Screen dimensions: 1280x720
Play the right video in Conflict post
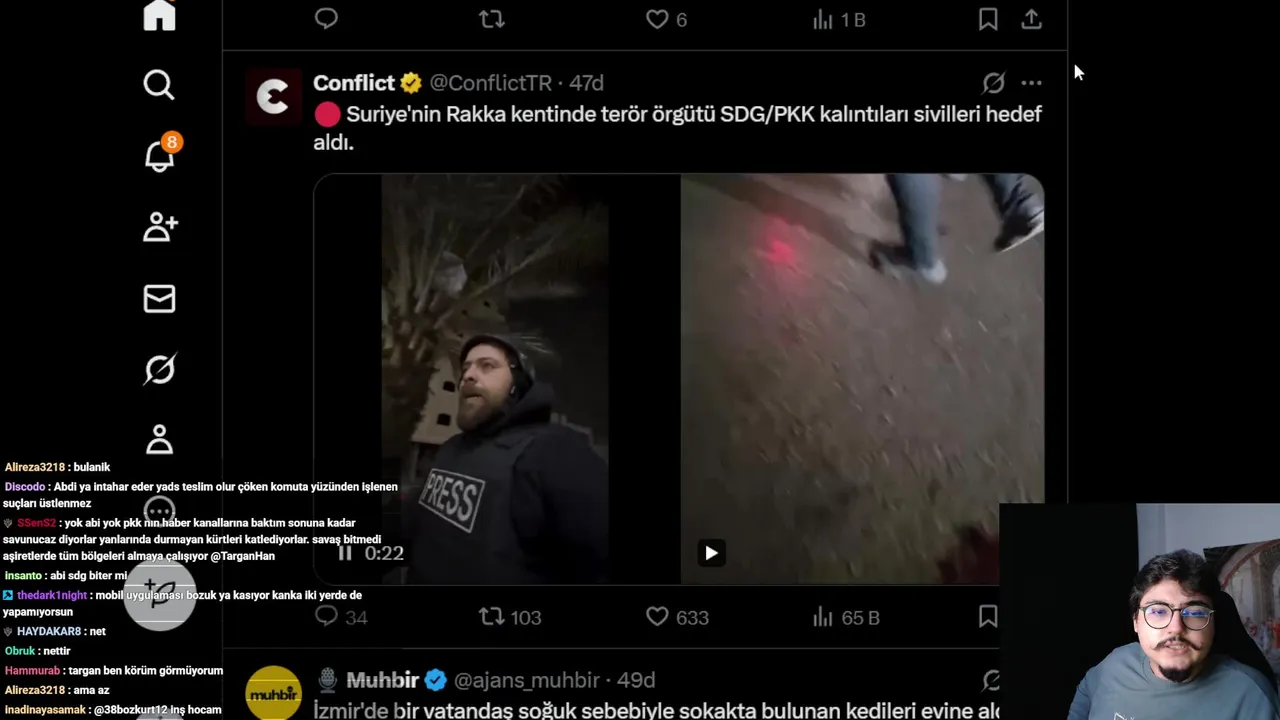point(711,553)
